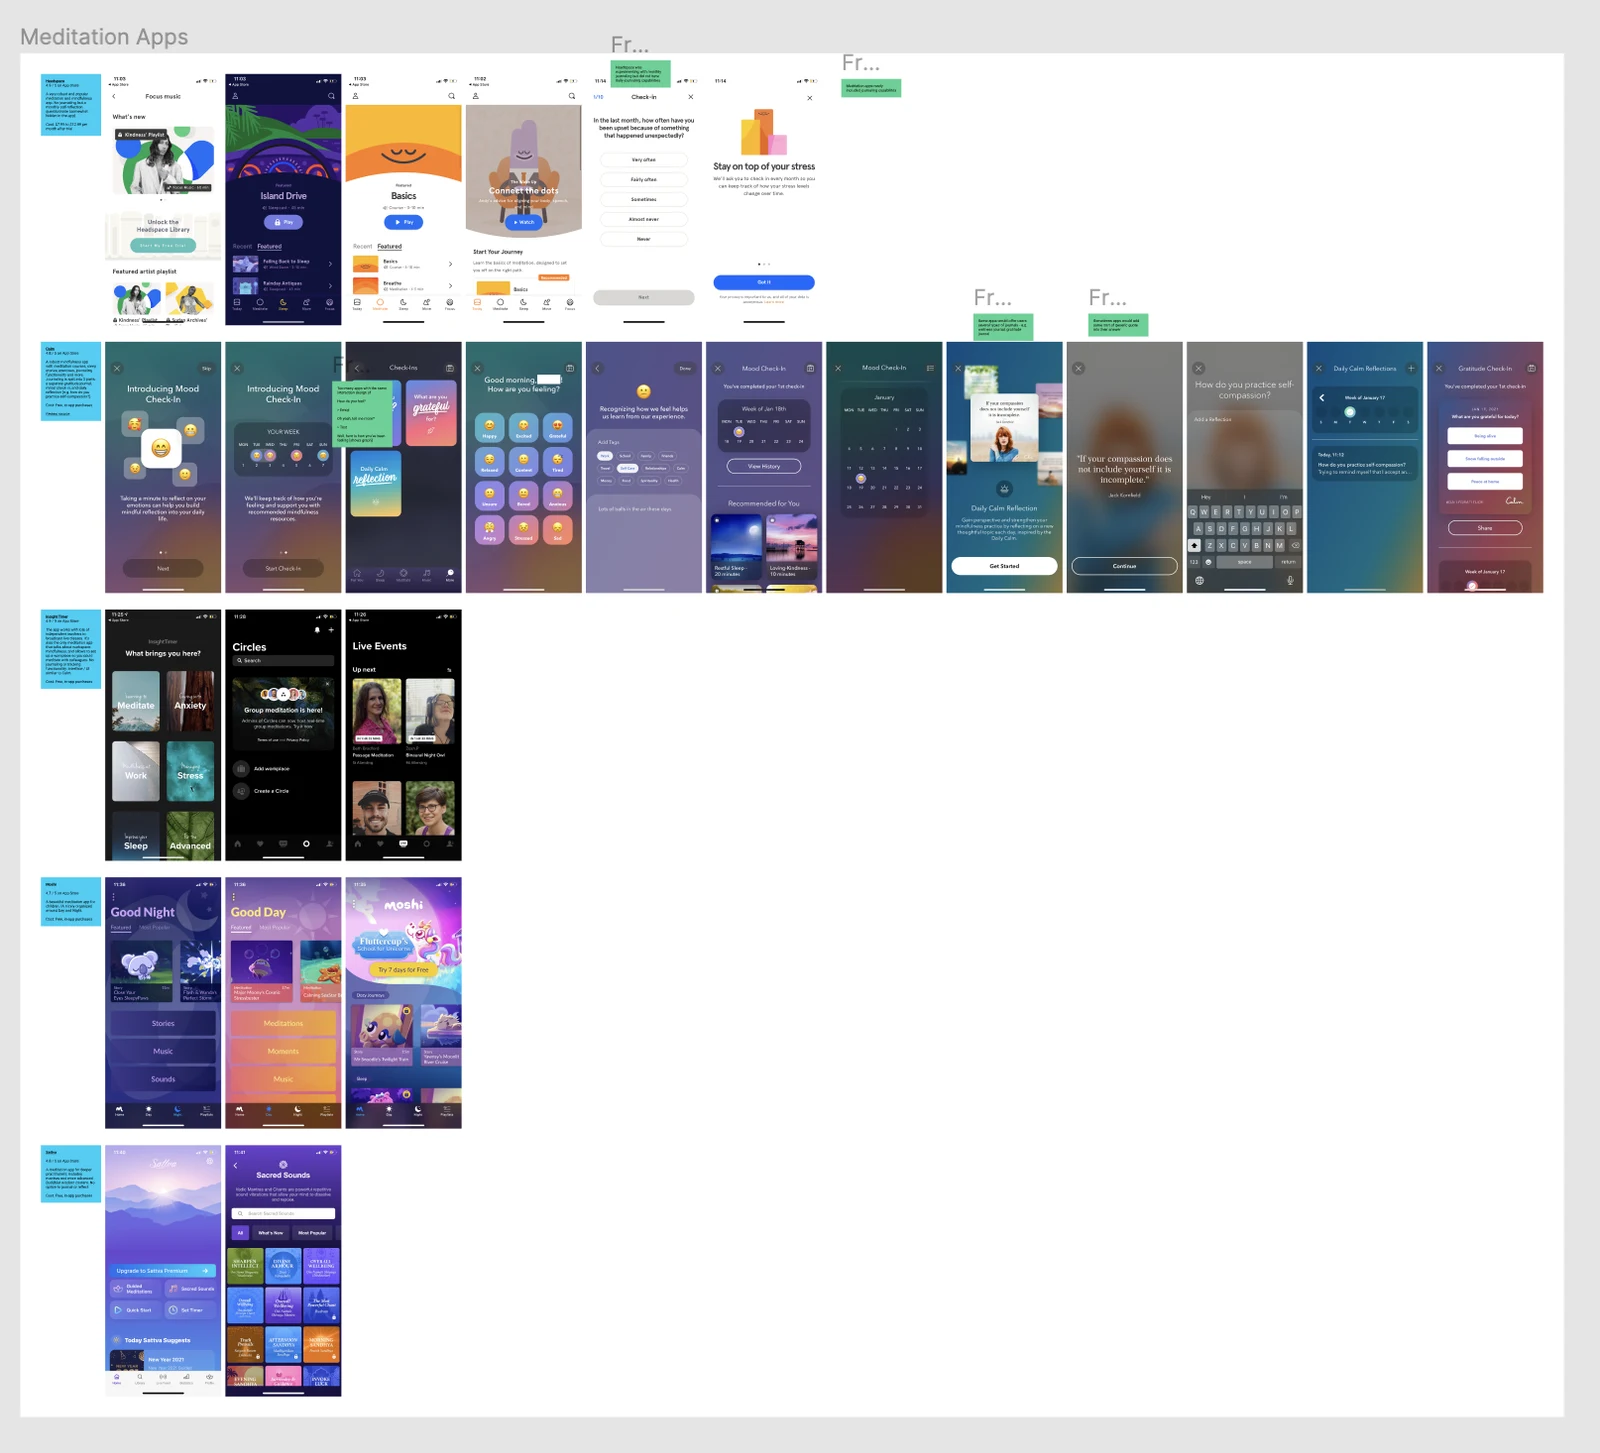Toggle the 'Self Care' tag chip

point(627,468)
